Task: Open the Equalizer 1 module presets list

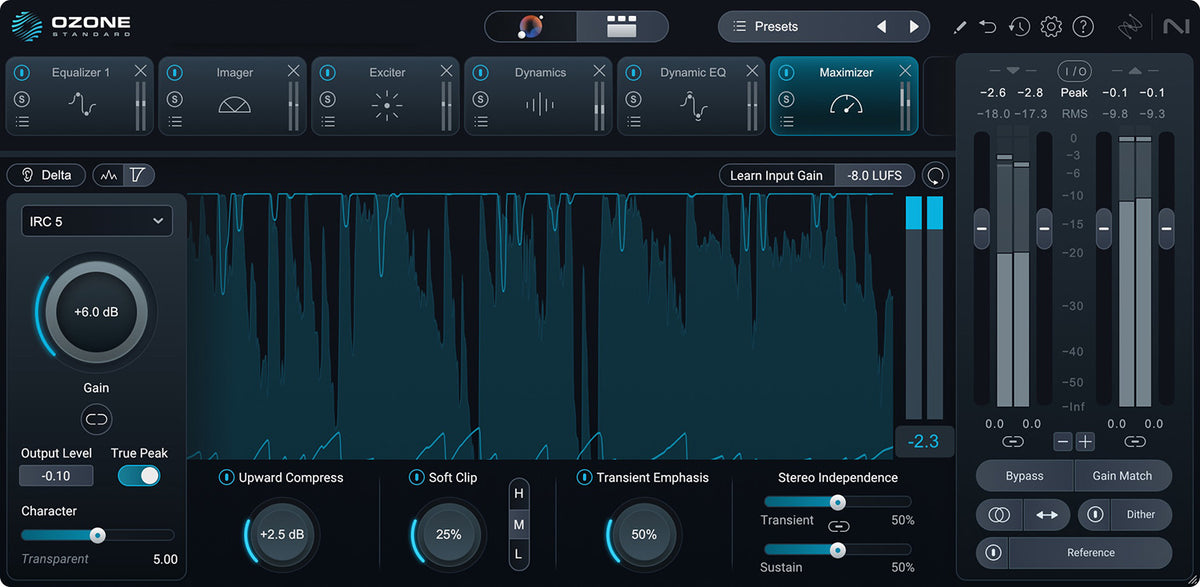Action: [x=23, y=122]
